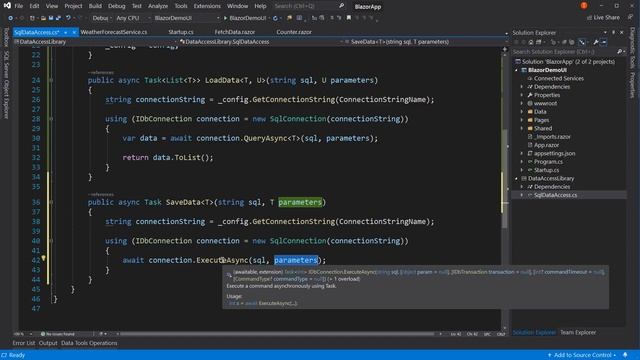The width and height of the screenshot is (640, 360).
Task: Click the Properties wrench icon
Action: click(596, 42)
